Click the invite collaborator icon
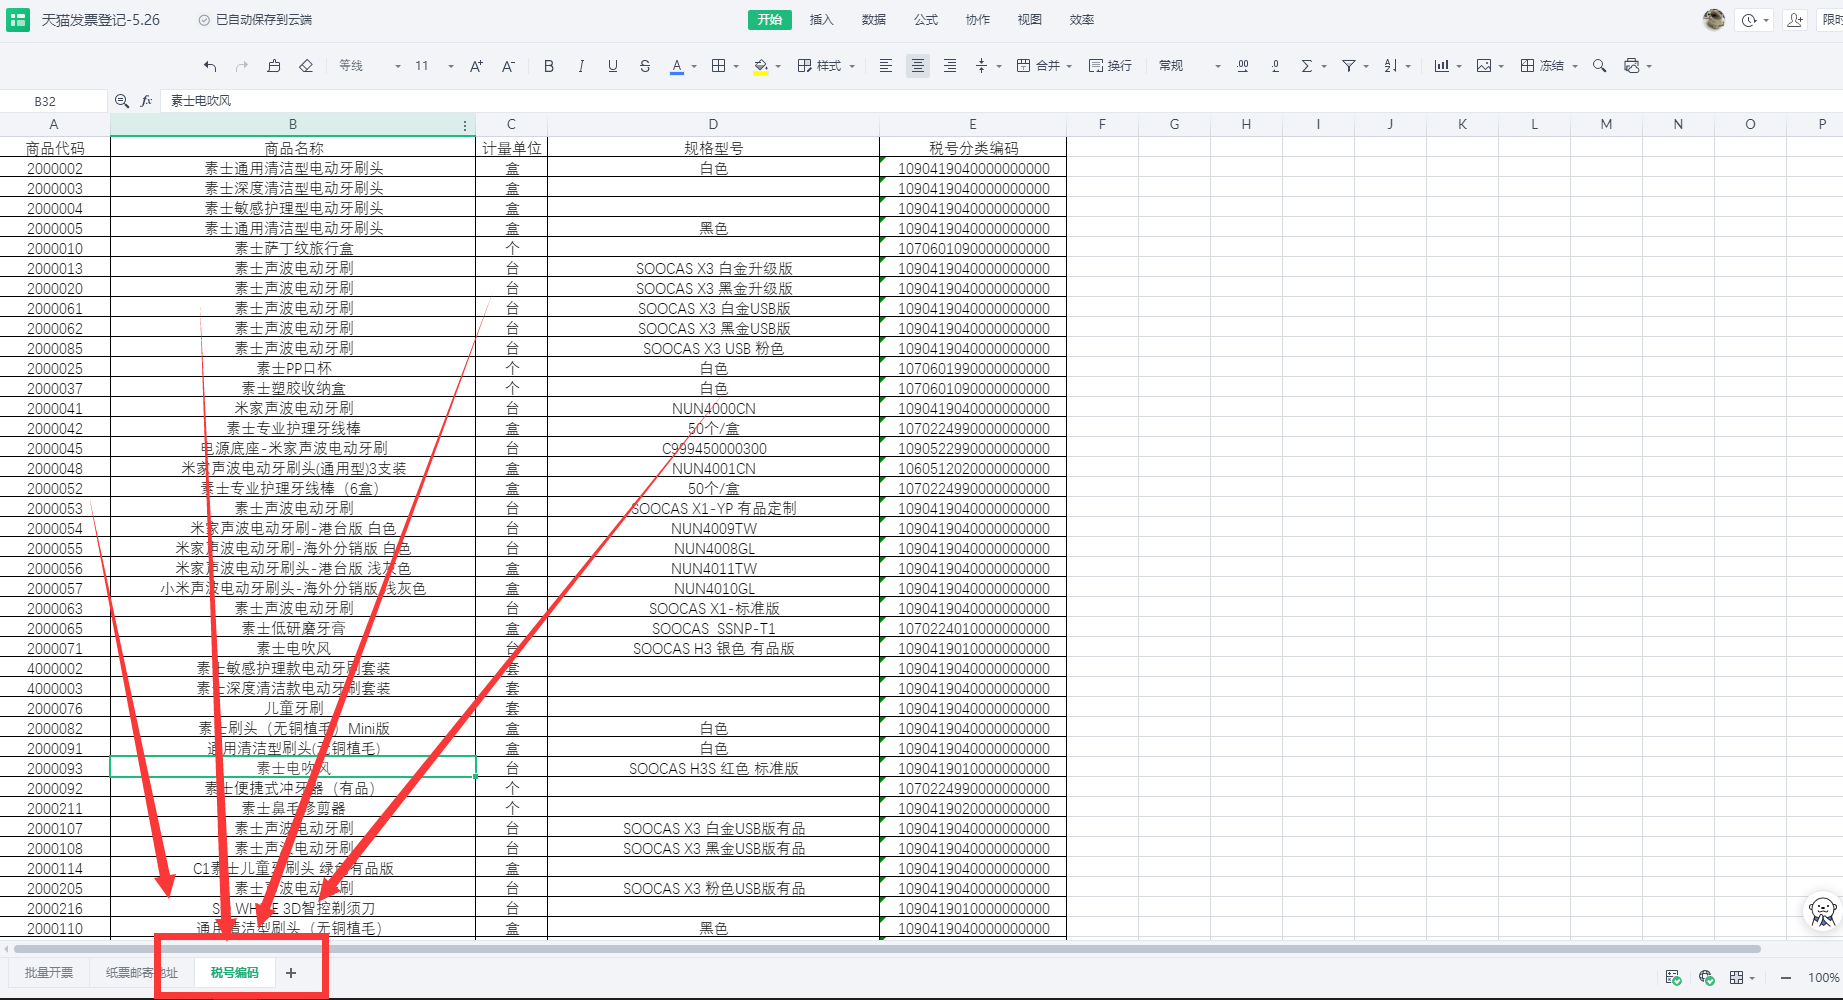This screenshot has width=1843, height=1000. pos(1795,20)
